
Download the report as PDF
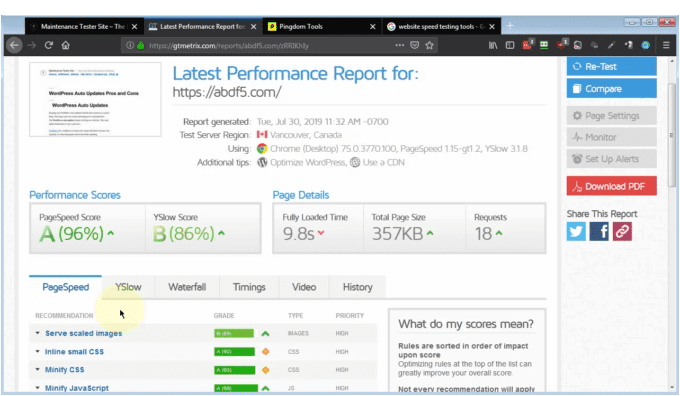tap(611, 187)
